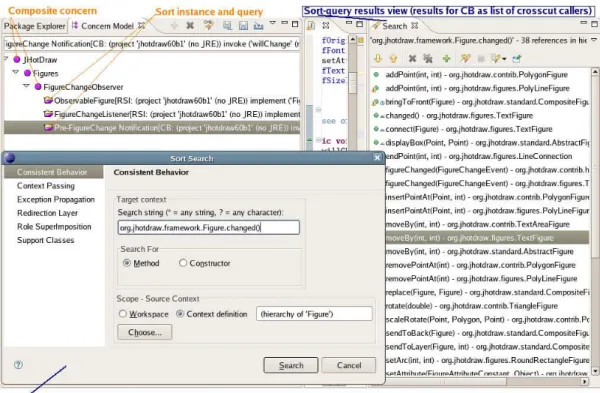Run the search again with the flashlight icon
The height and width of the screenshot is (393, 600).
pos(465,58)
